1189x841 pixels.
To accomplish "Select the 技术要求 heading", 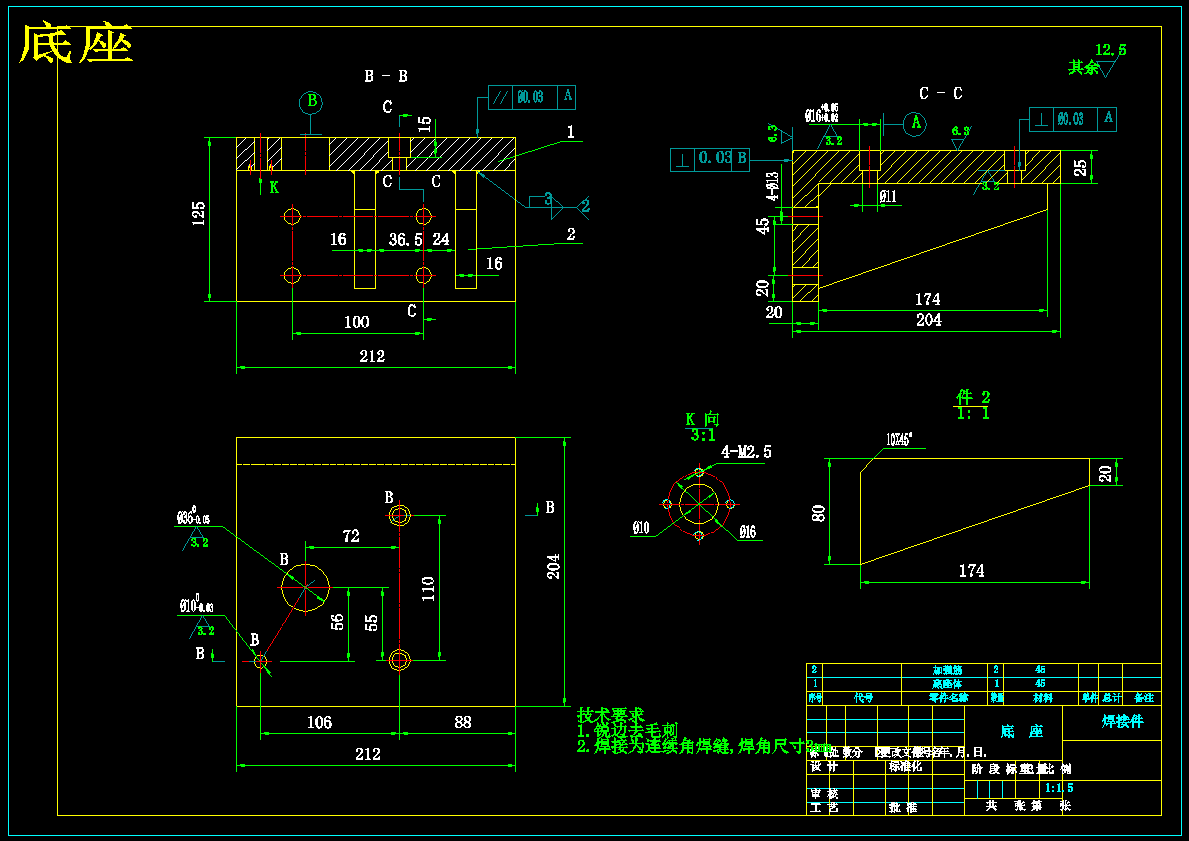I will (610, 715).
